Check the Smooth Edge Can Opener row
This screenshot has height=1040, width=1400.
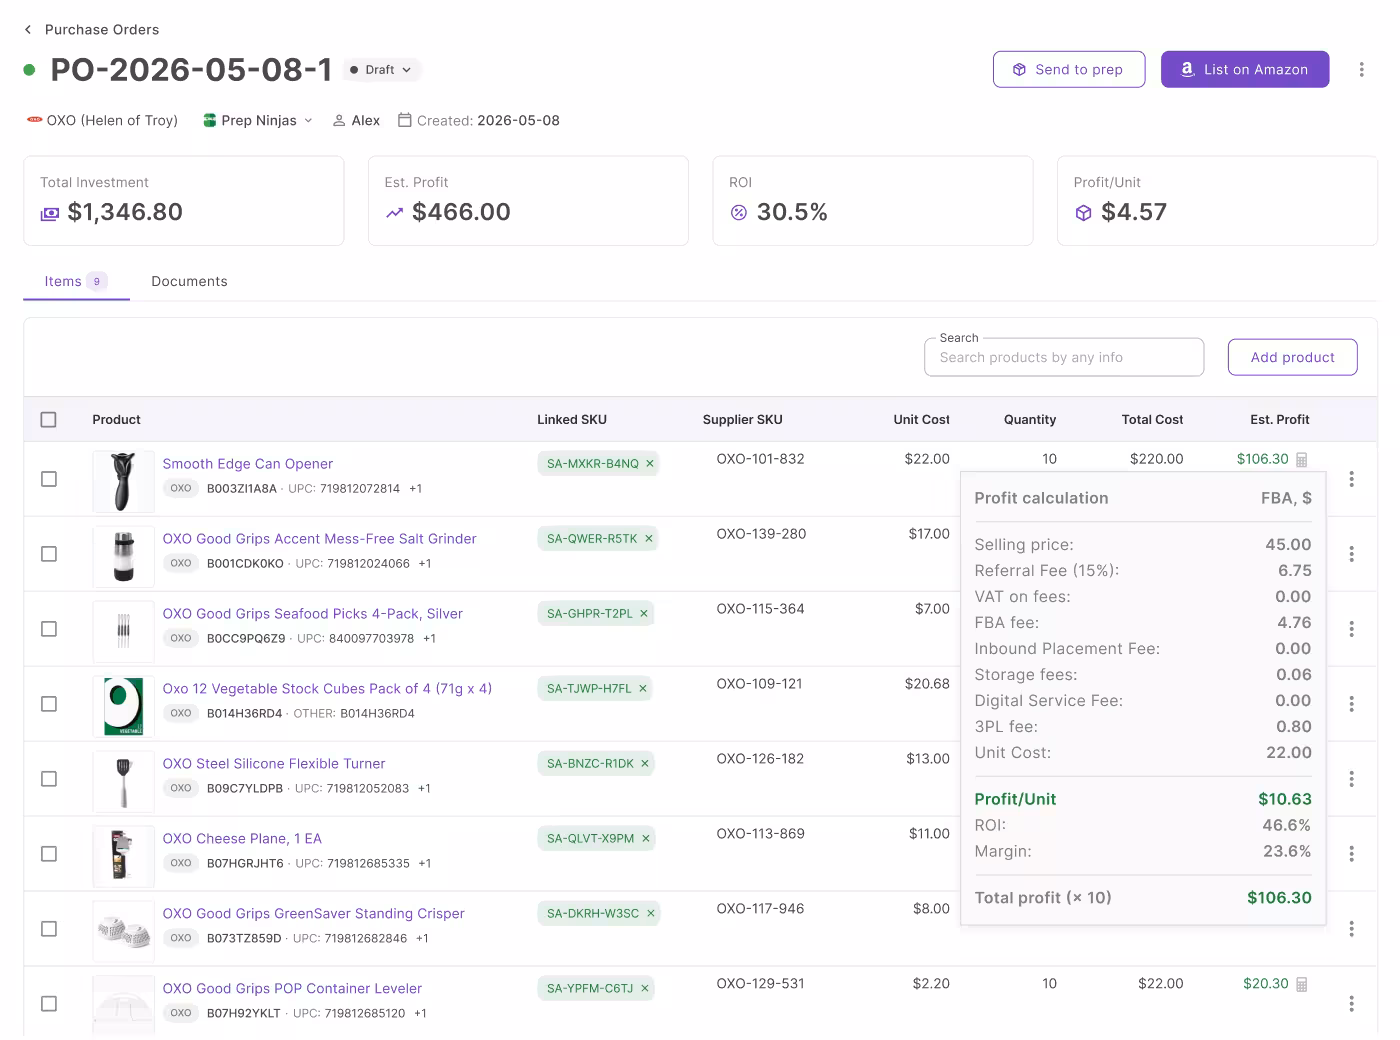(x=48, y=479)
